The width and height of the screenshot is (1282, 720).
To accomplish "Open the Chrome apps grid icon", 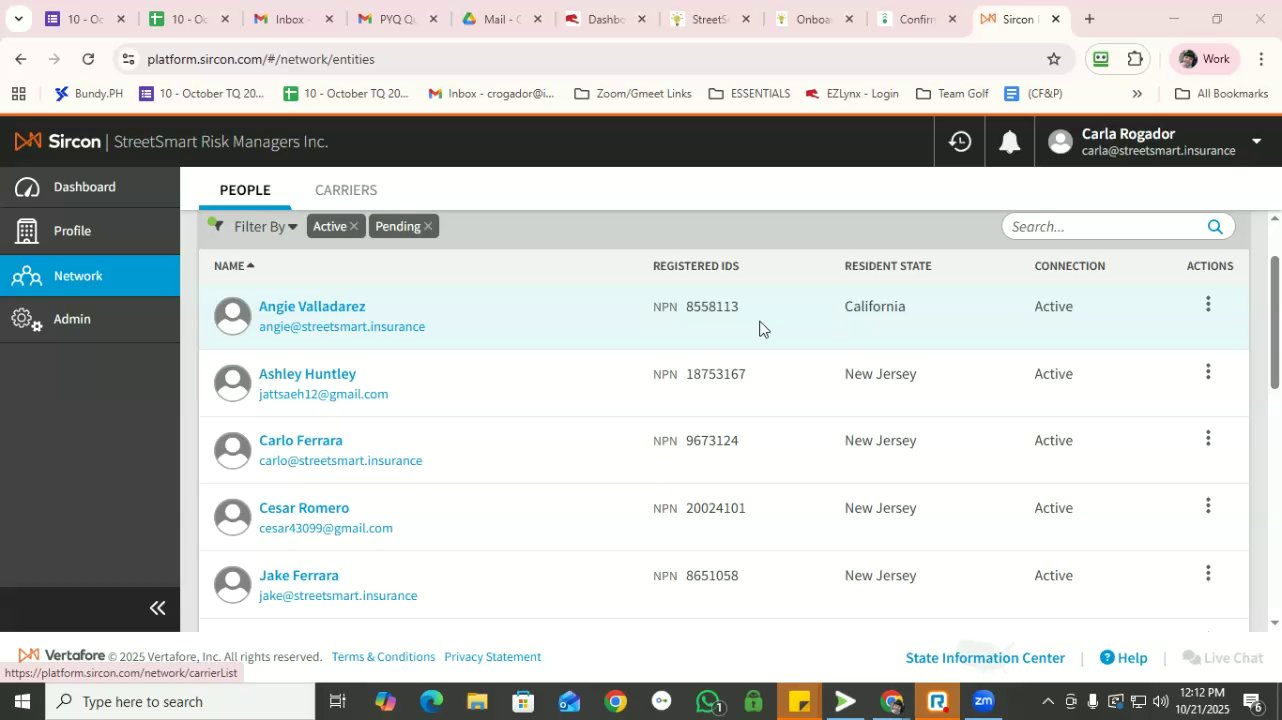I will (18, 94).
